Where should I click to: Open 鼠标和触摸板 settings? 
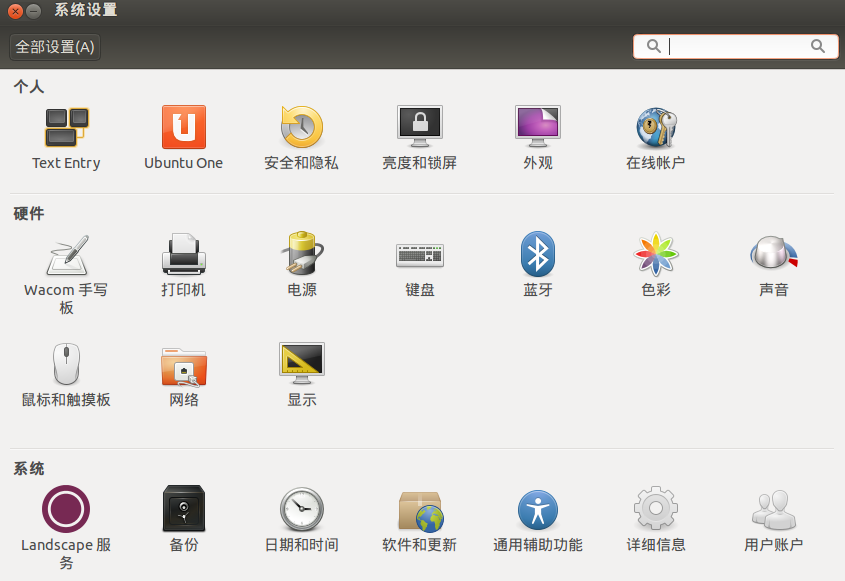tap(66, 375)
